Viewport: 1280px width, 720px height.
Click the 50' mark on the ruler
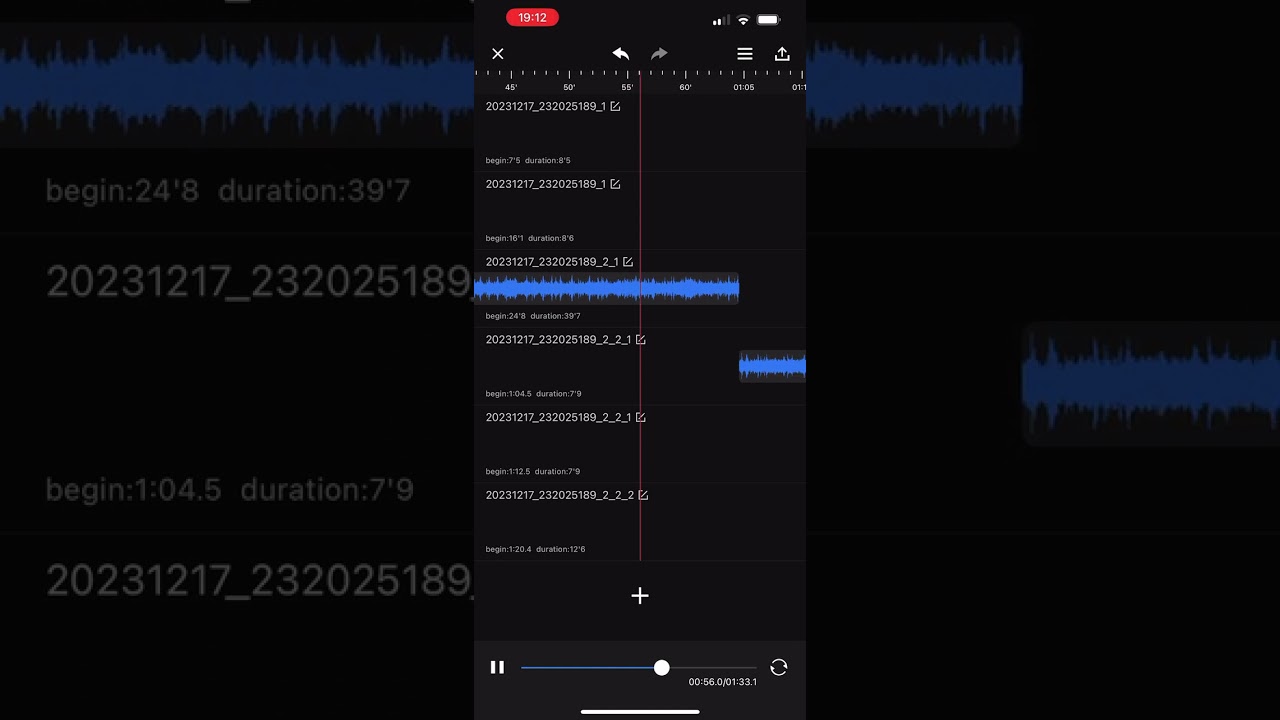click(x=569, y=87)
